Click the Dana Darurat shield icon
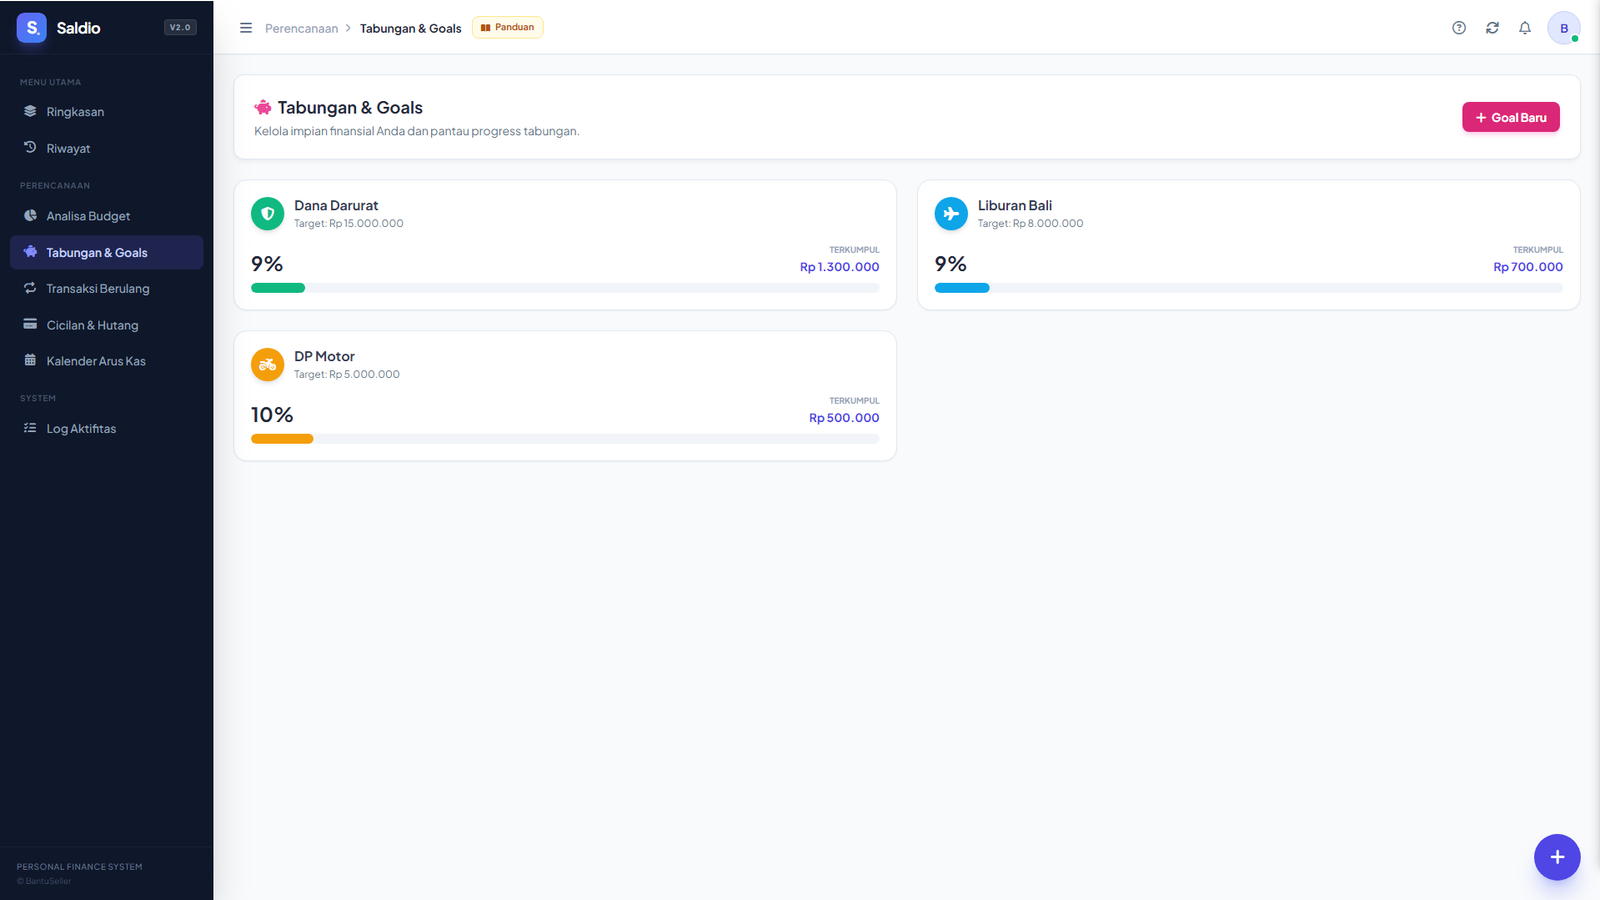The image size is (1600, 900). (x=268, y=214)
